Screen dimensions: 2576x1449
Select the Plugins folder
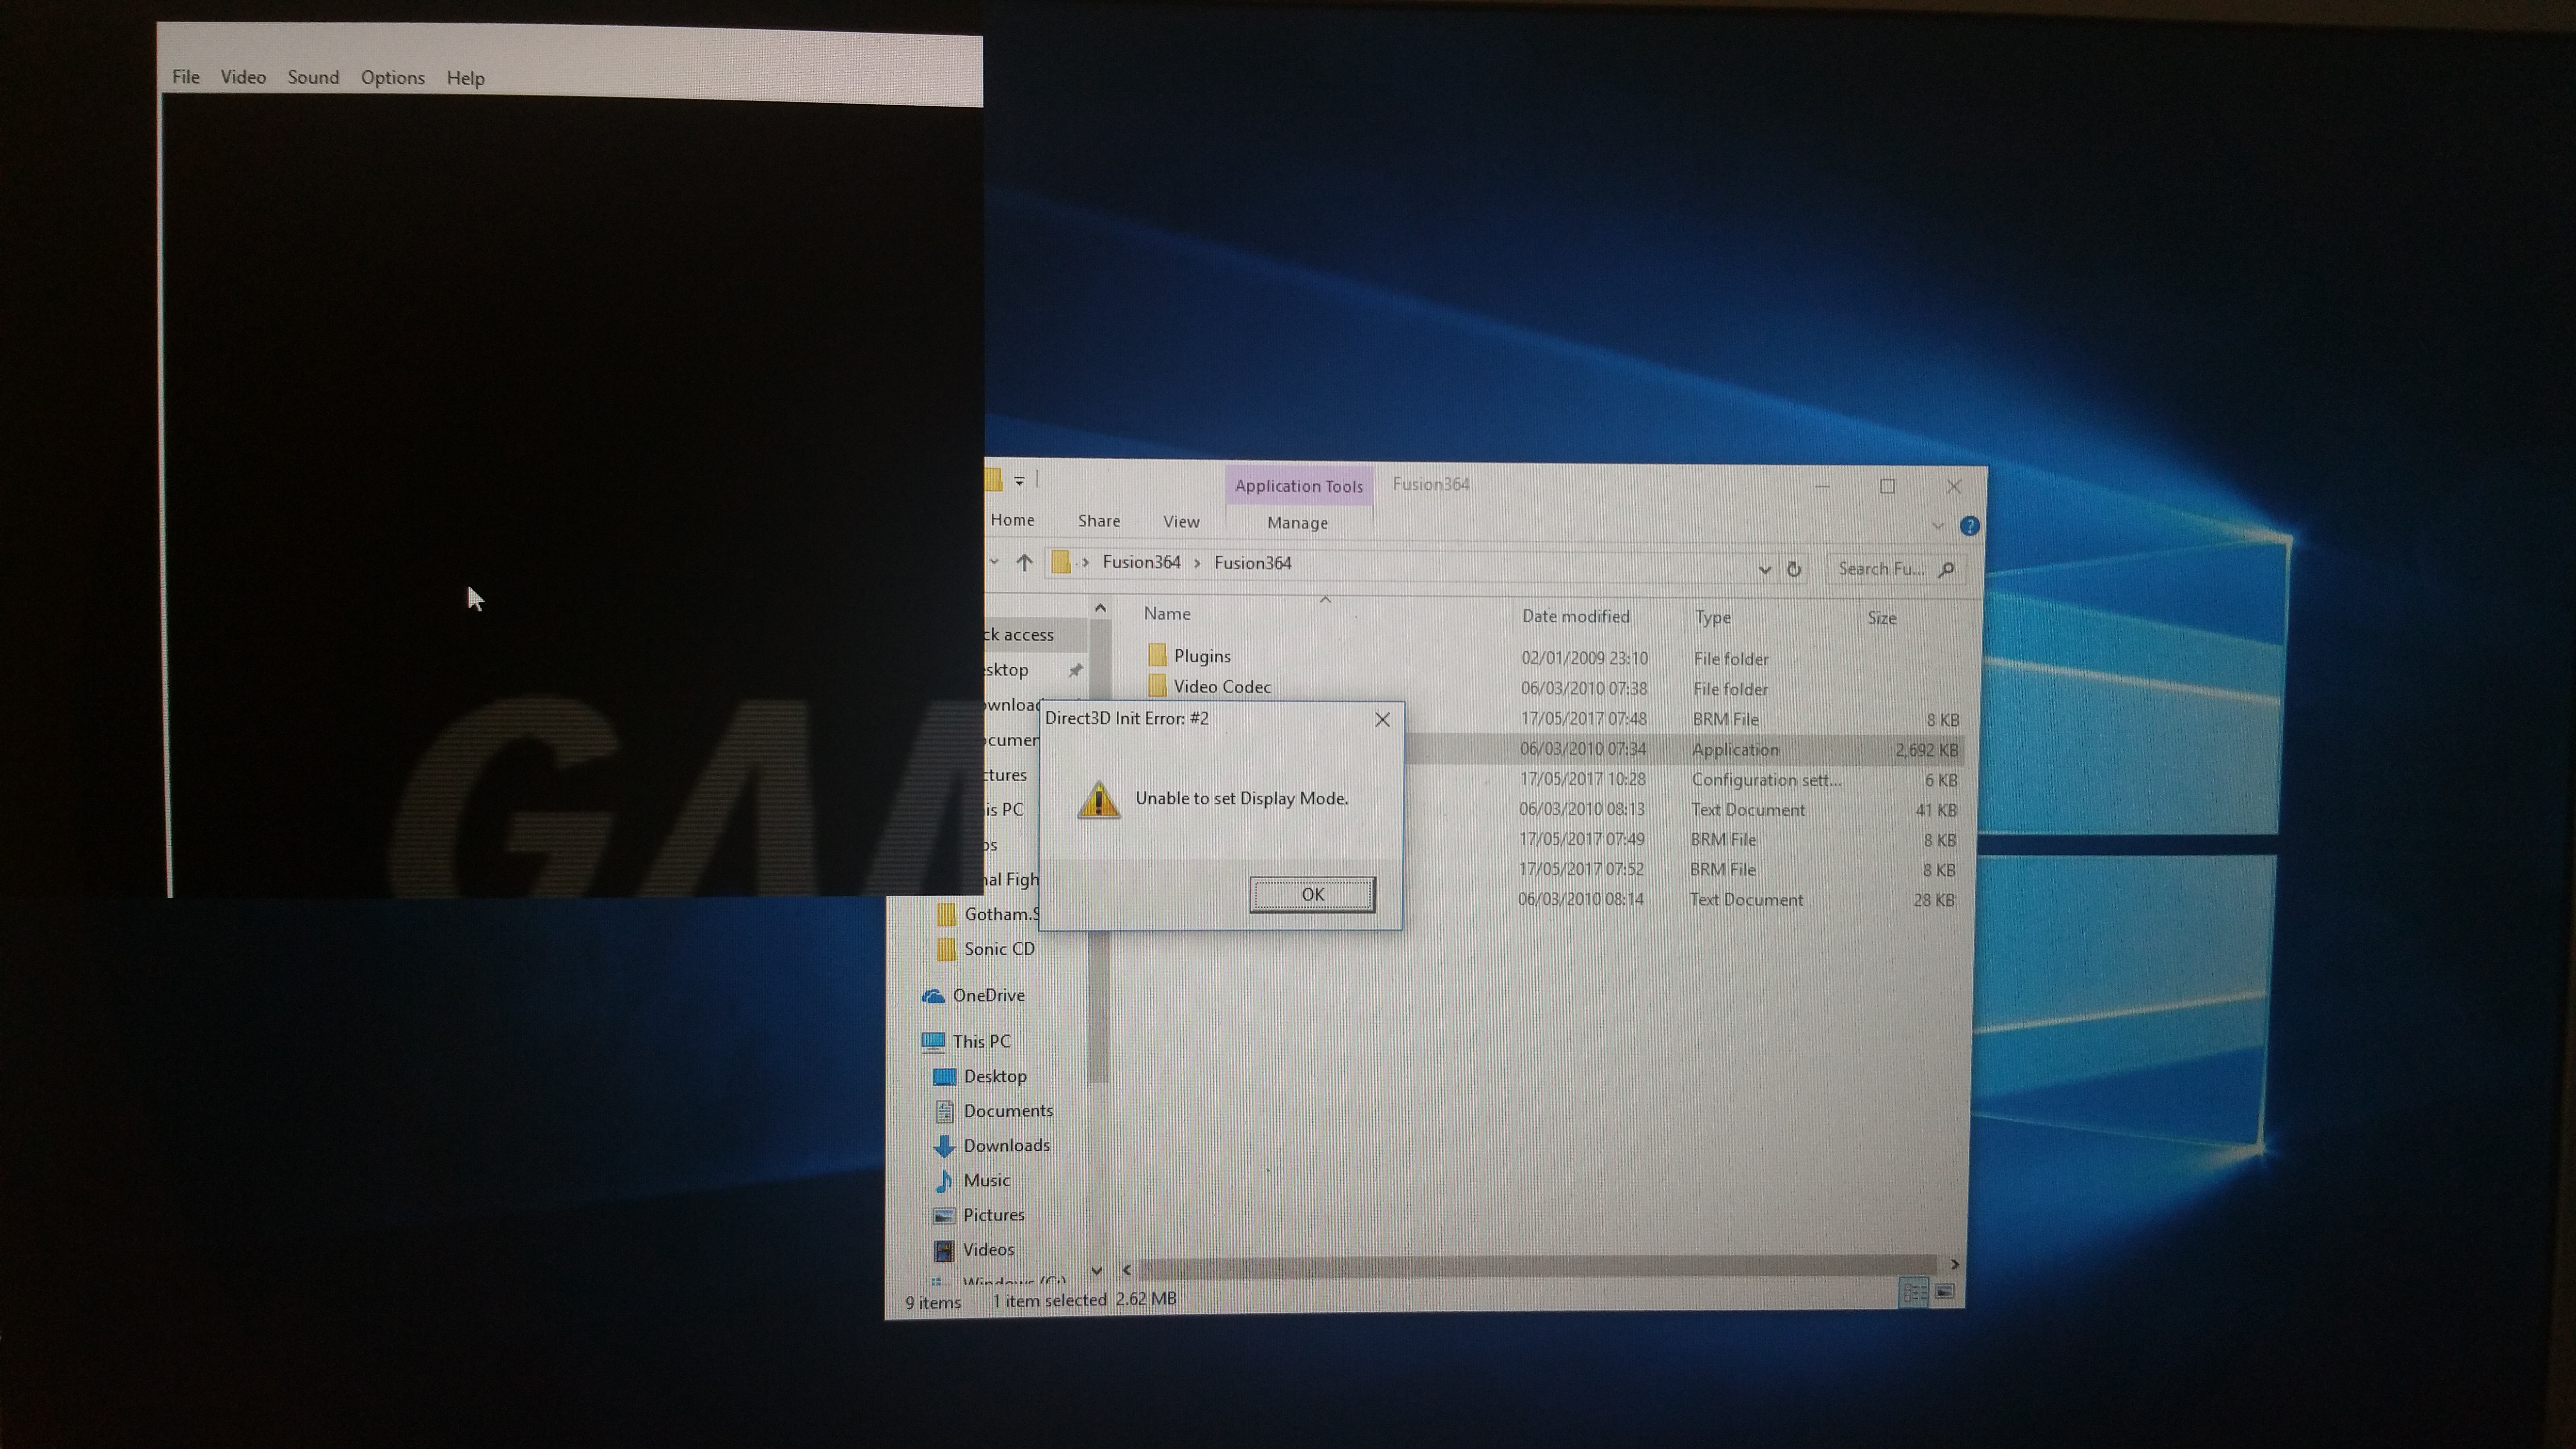1202,656
